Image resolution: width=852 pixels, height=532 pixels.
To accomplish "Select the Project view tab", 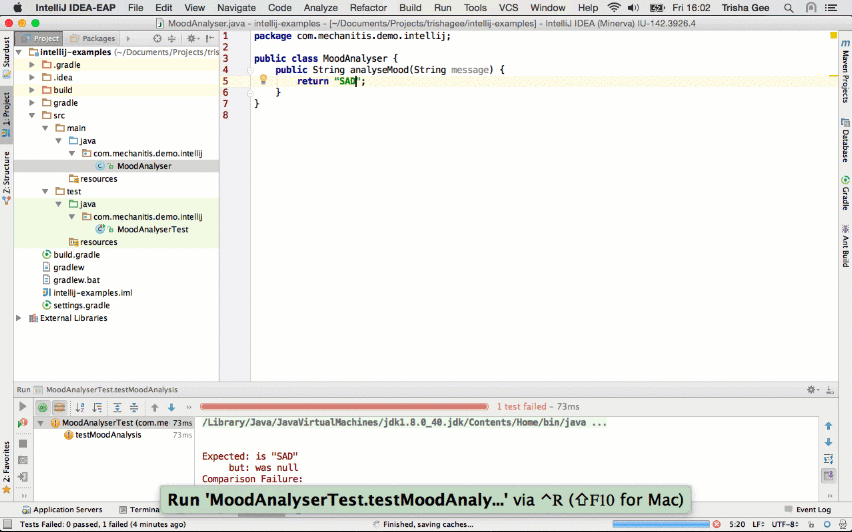I will tap(39, 39).
